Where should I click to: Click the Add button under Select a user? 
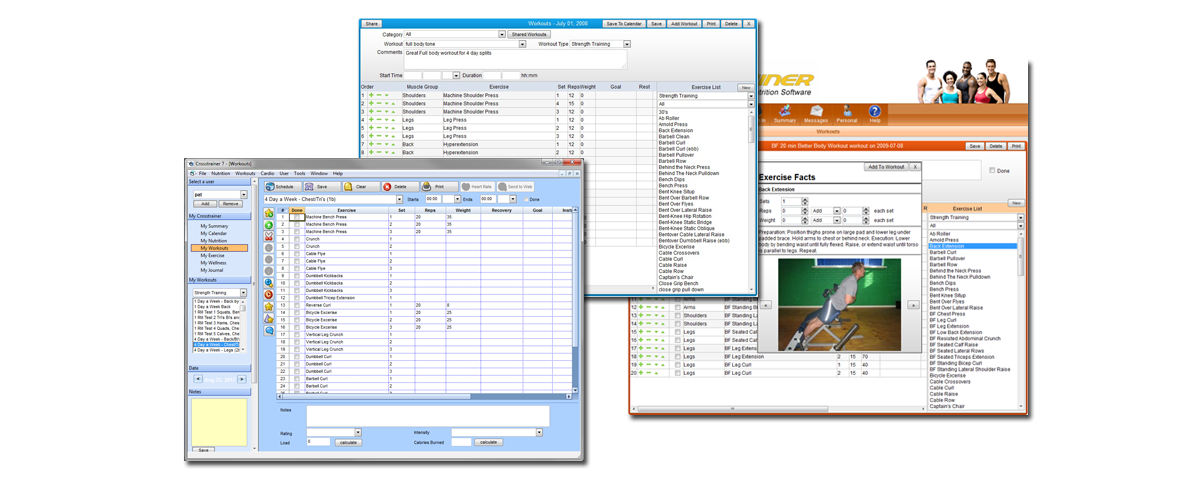205,204
